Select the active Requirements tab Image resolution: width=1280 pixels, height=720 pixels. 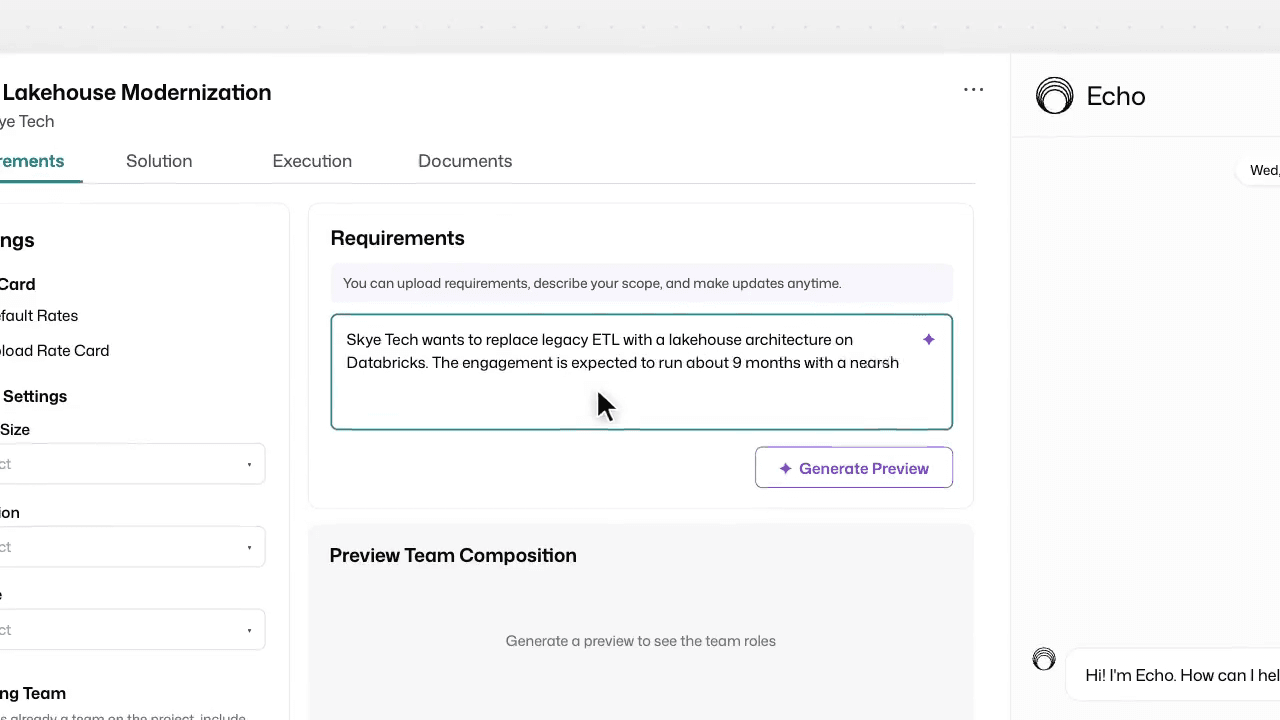[32, 161]
